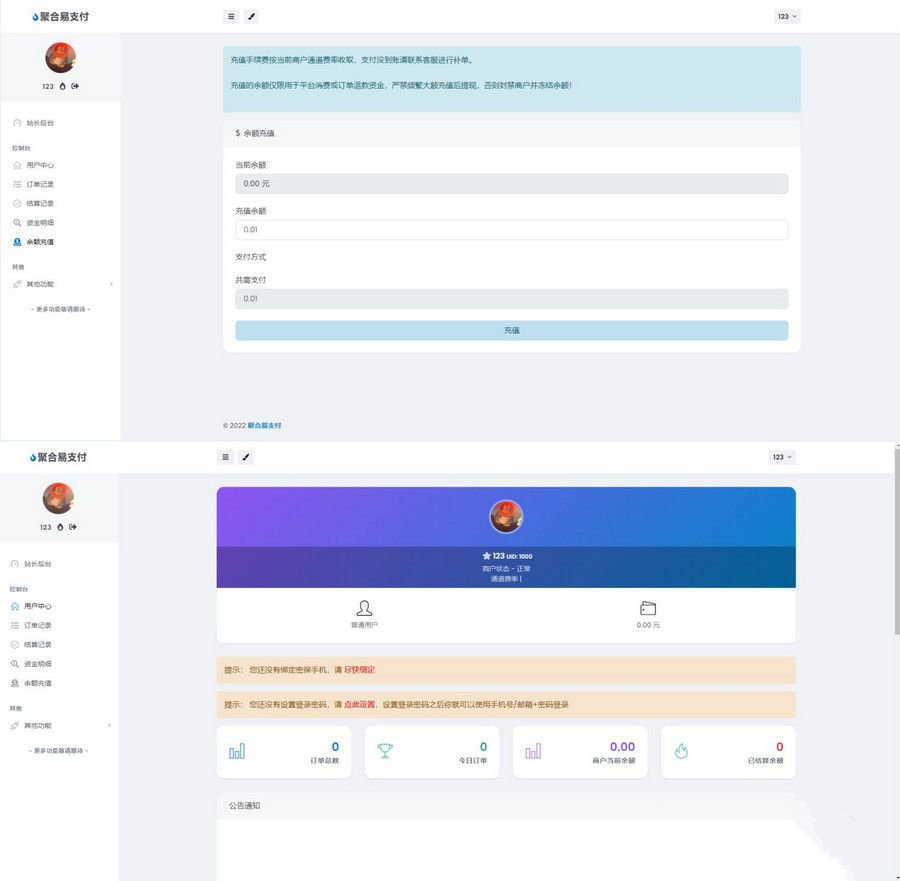Click the 订单记录 list icon on recharge page
The image size is (900, 881).
tap(17, 184)
